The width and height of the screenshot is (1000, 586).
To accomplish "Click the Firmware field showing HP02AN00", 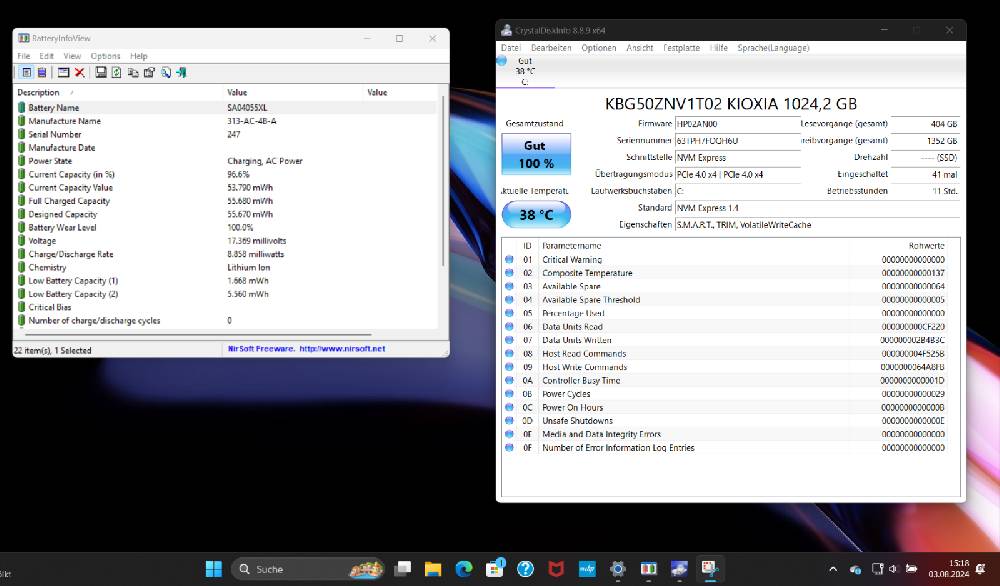I will (737, 124).
